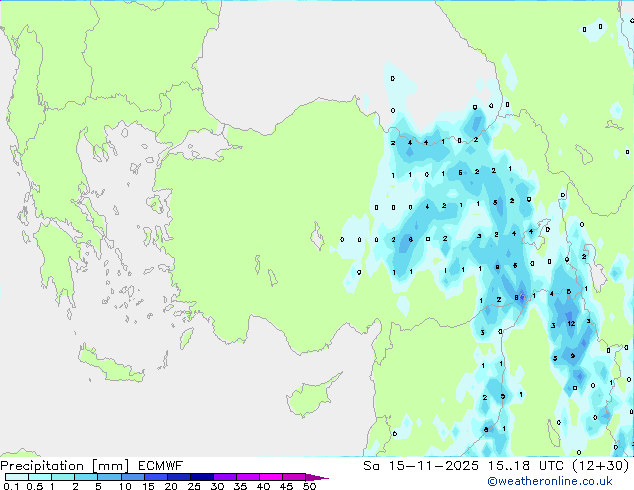Open the weatheronline.co.uk copyright link
Screen dimensions: 634x490
pos(550,481)
